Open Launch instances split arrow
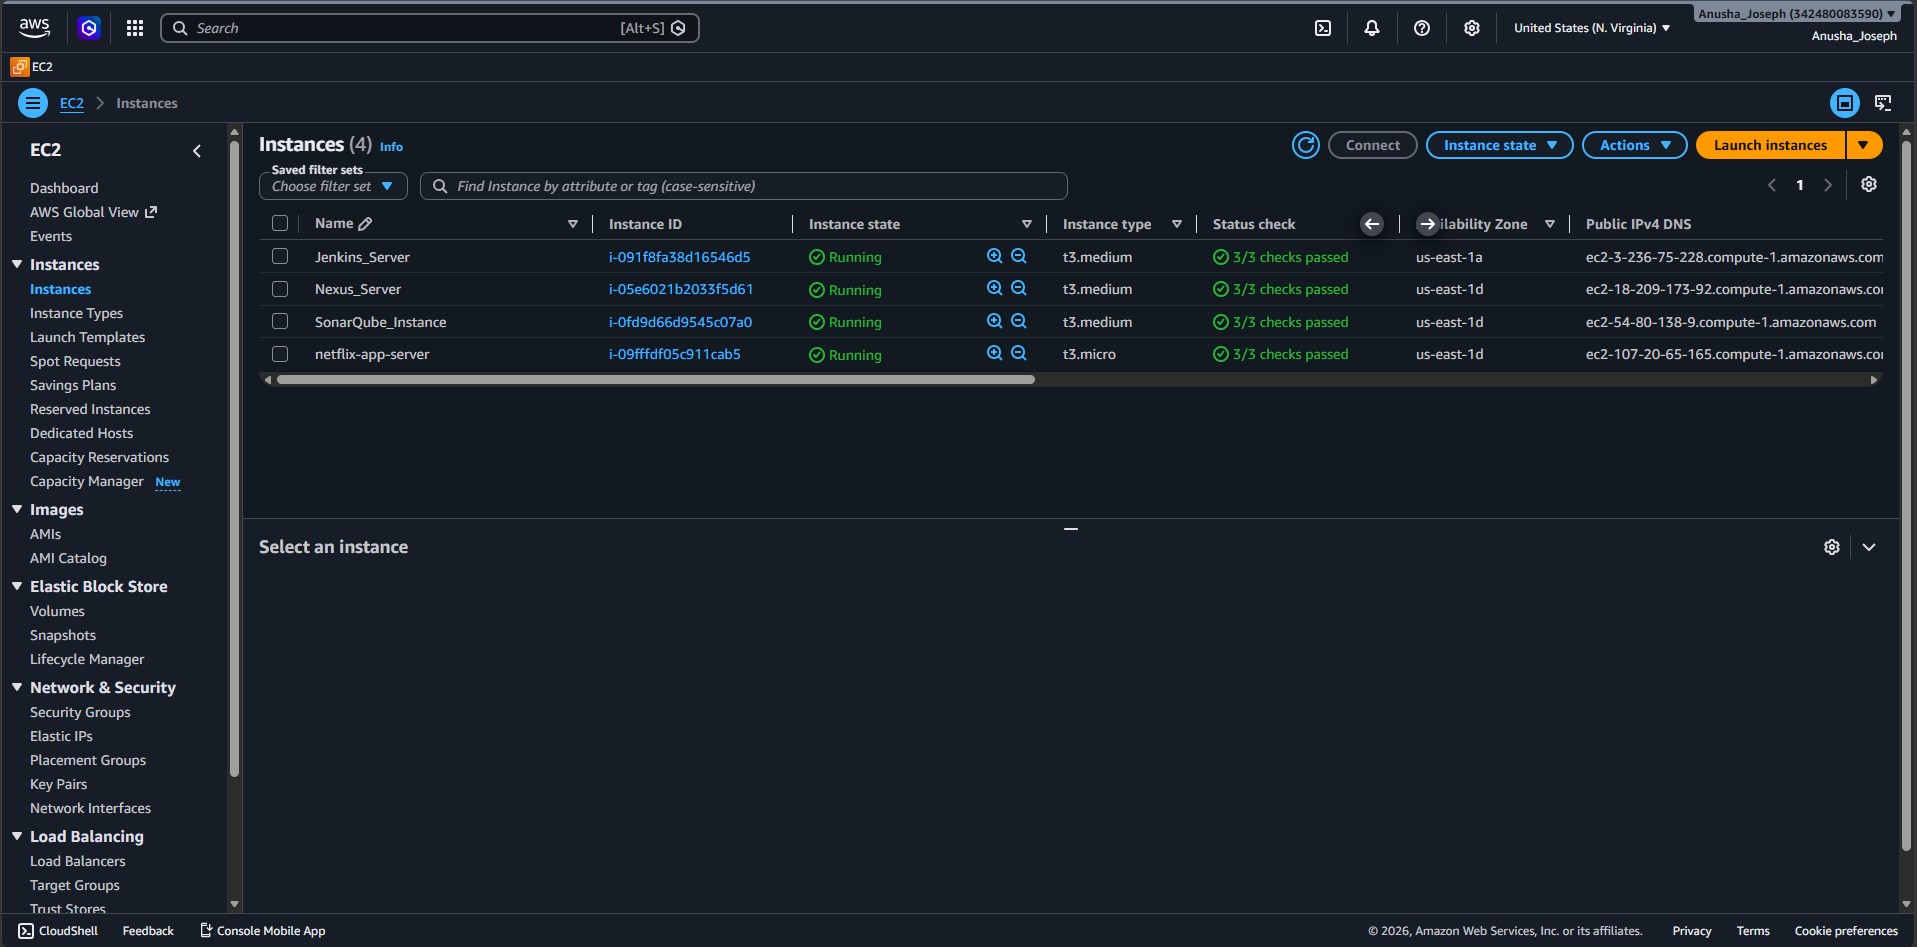The width and height of the screenshot is (1917, 947). [1864, 145]
